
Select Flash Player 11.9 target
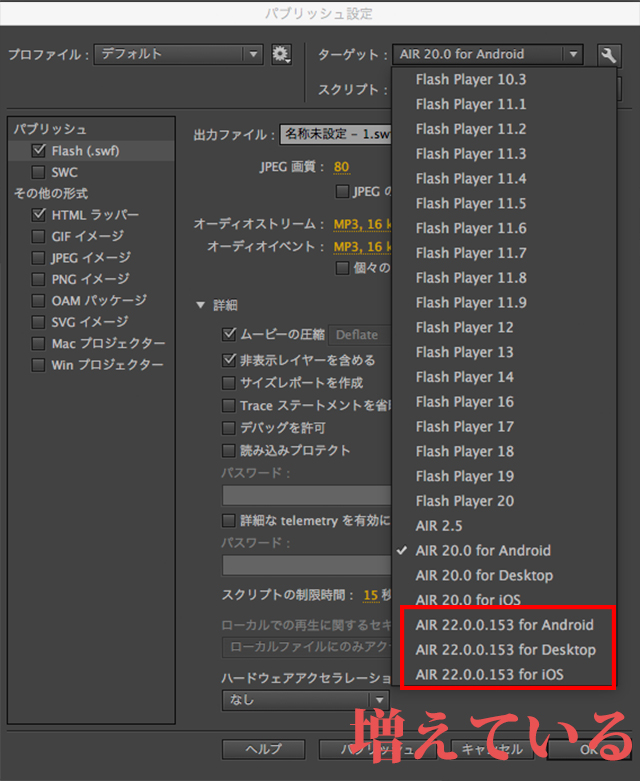(504, 303)
